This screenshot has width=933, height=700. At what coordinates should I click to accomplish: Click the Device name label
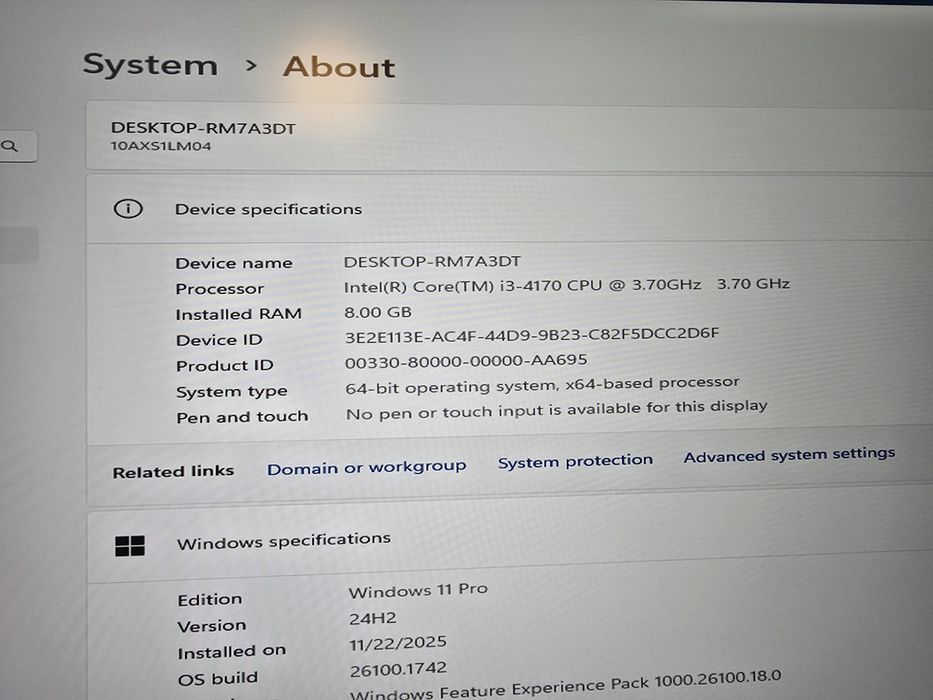click(234, 263)
